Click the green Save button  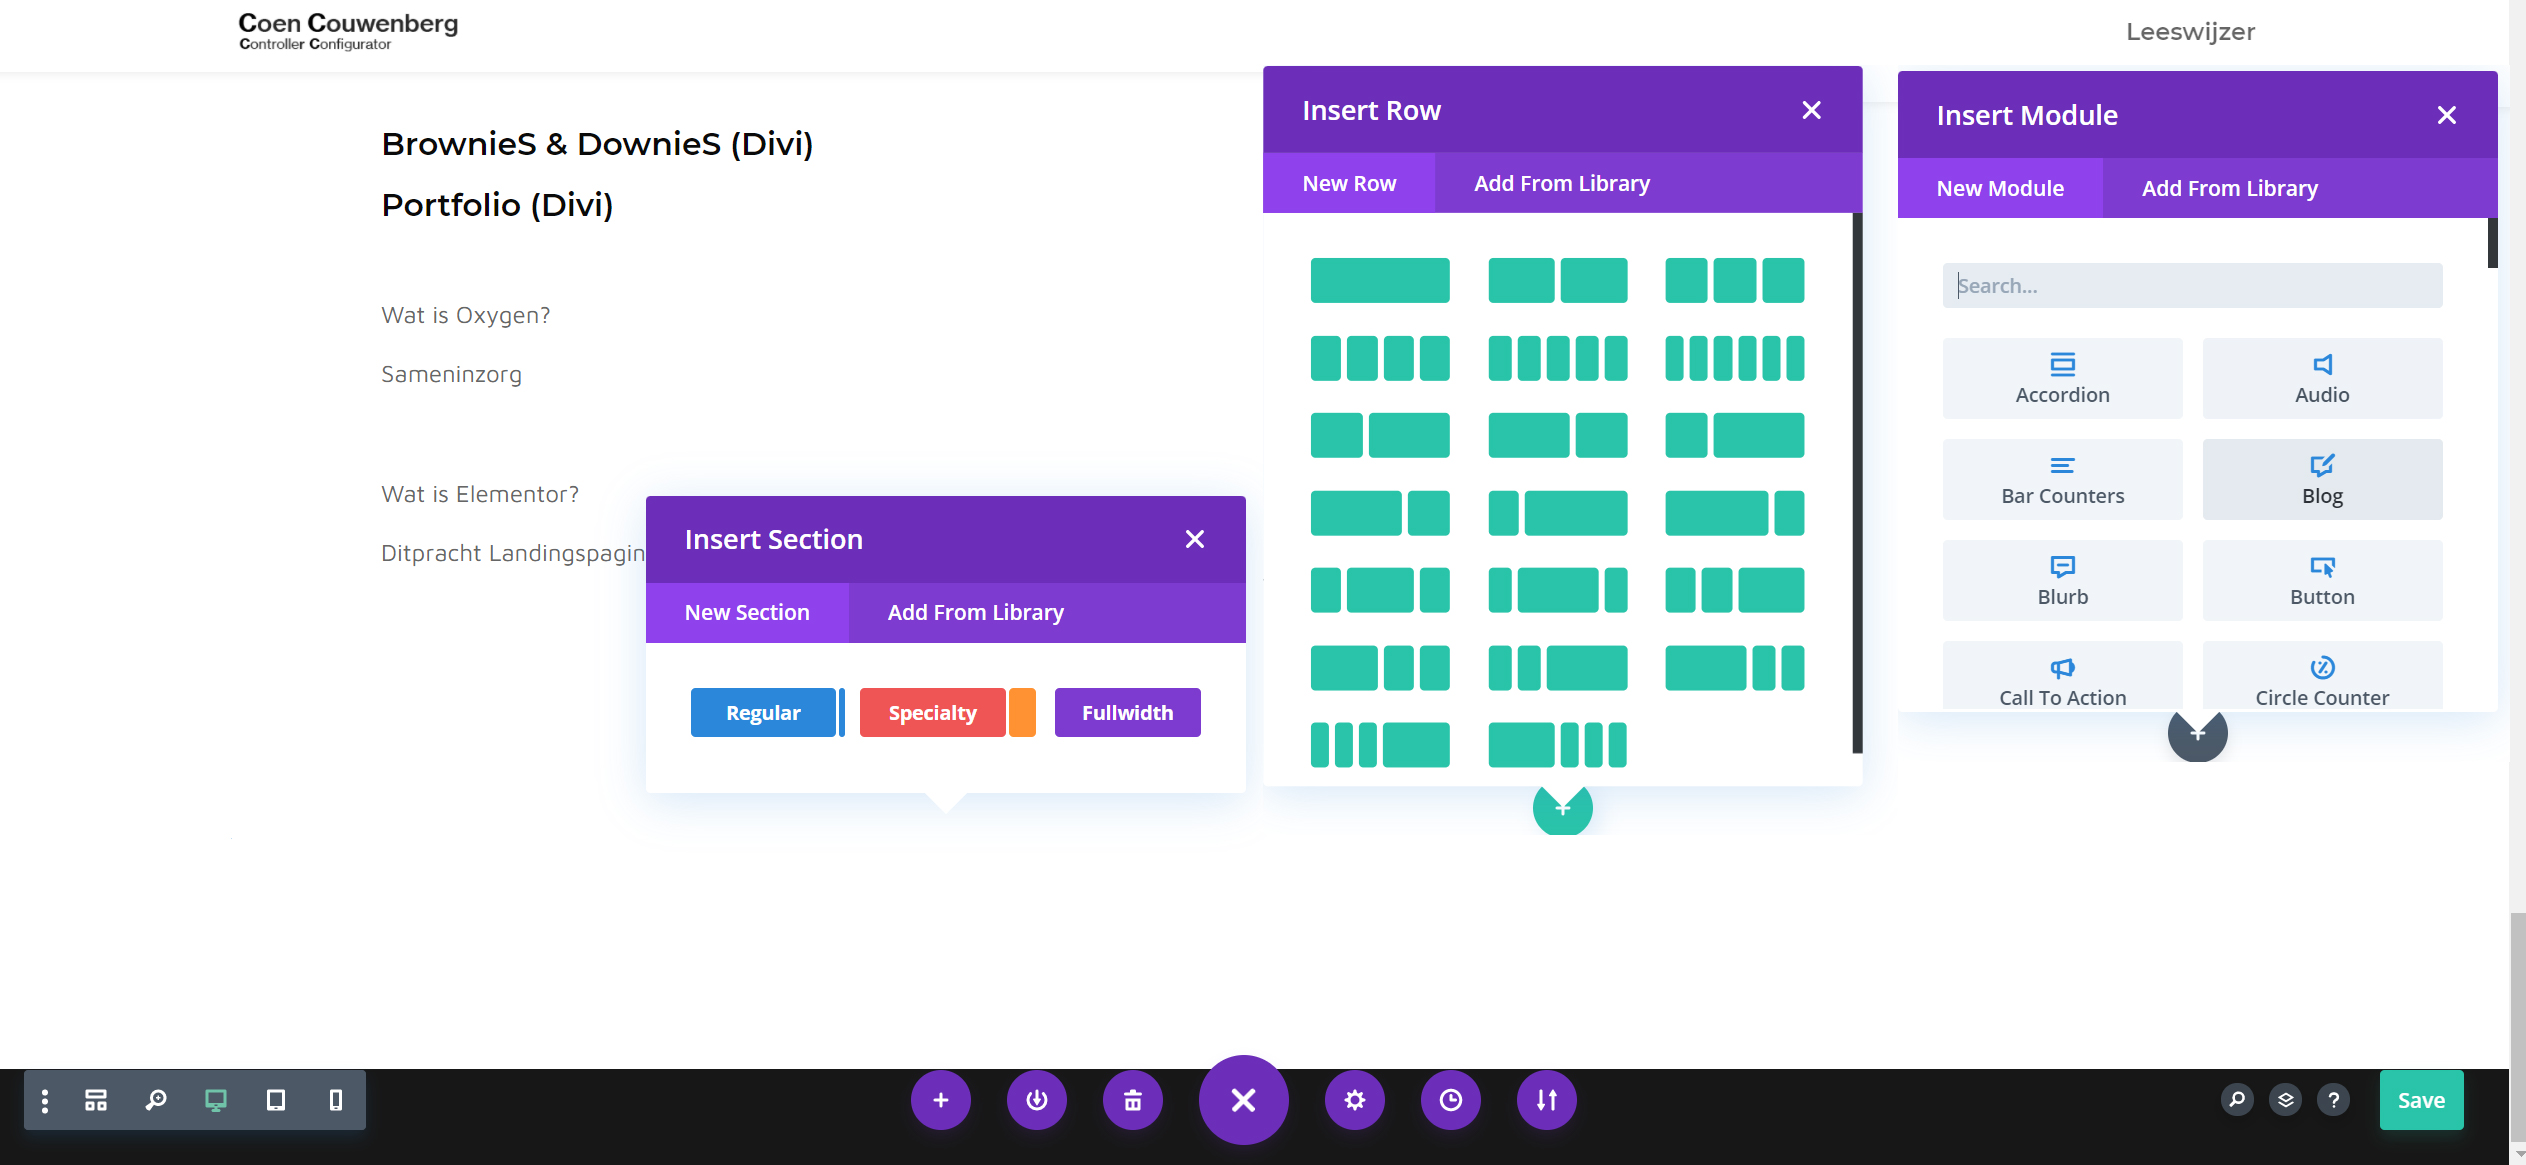coord(2420,1100)
